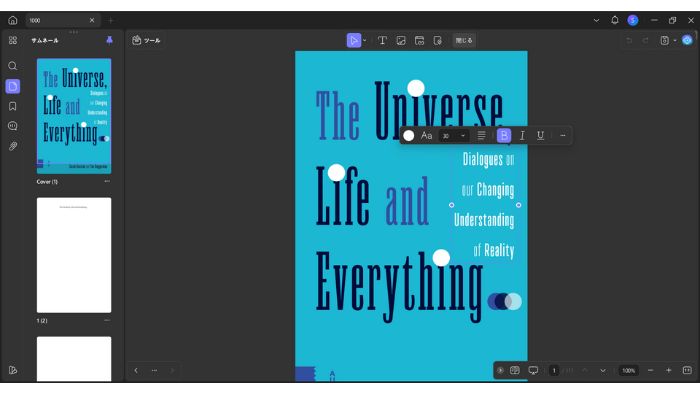
Task: Open the font chooser Aa button
Action: [x=426, y=136]
